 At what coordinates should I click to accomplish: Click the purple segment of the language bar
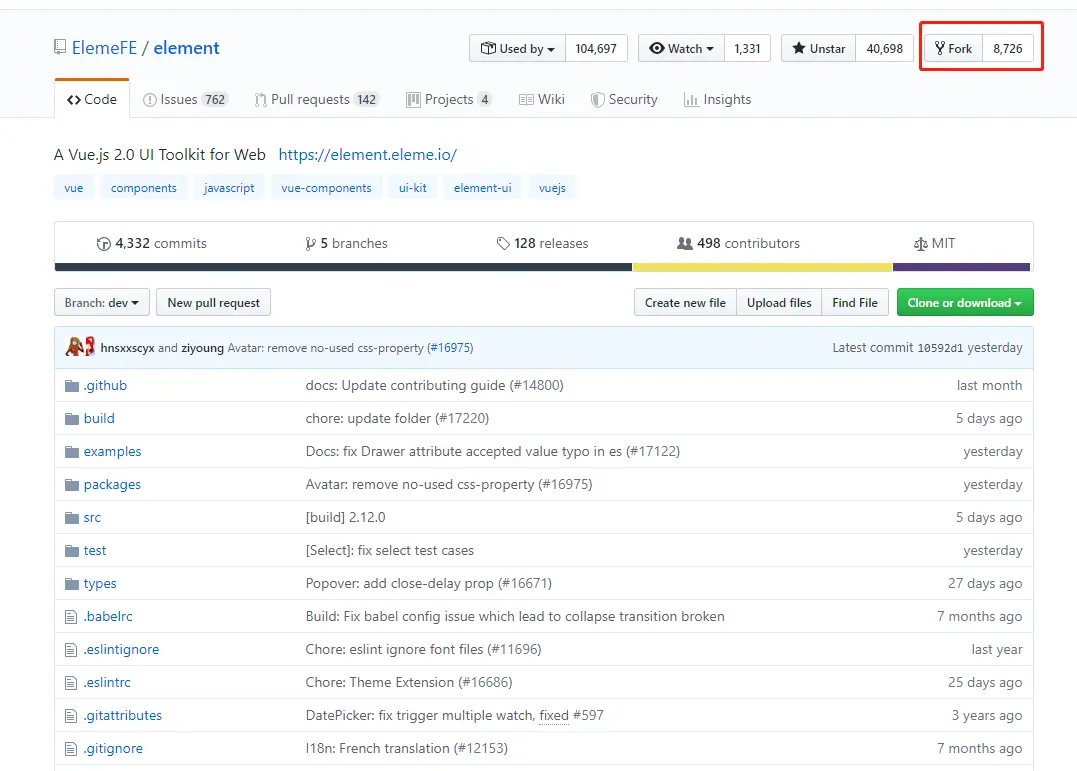pyautogui.click(x=962, y=267)
